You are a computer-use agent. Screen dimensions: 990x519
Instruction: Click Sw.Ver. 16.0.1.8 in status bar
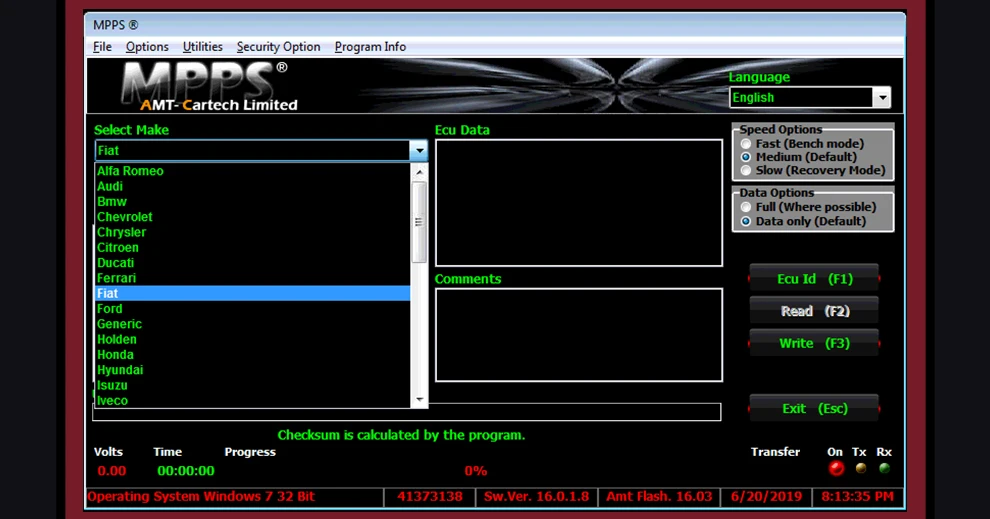click(x=536, y=496)
